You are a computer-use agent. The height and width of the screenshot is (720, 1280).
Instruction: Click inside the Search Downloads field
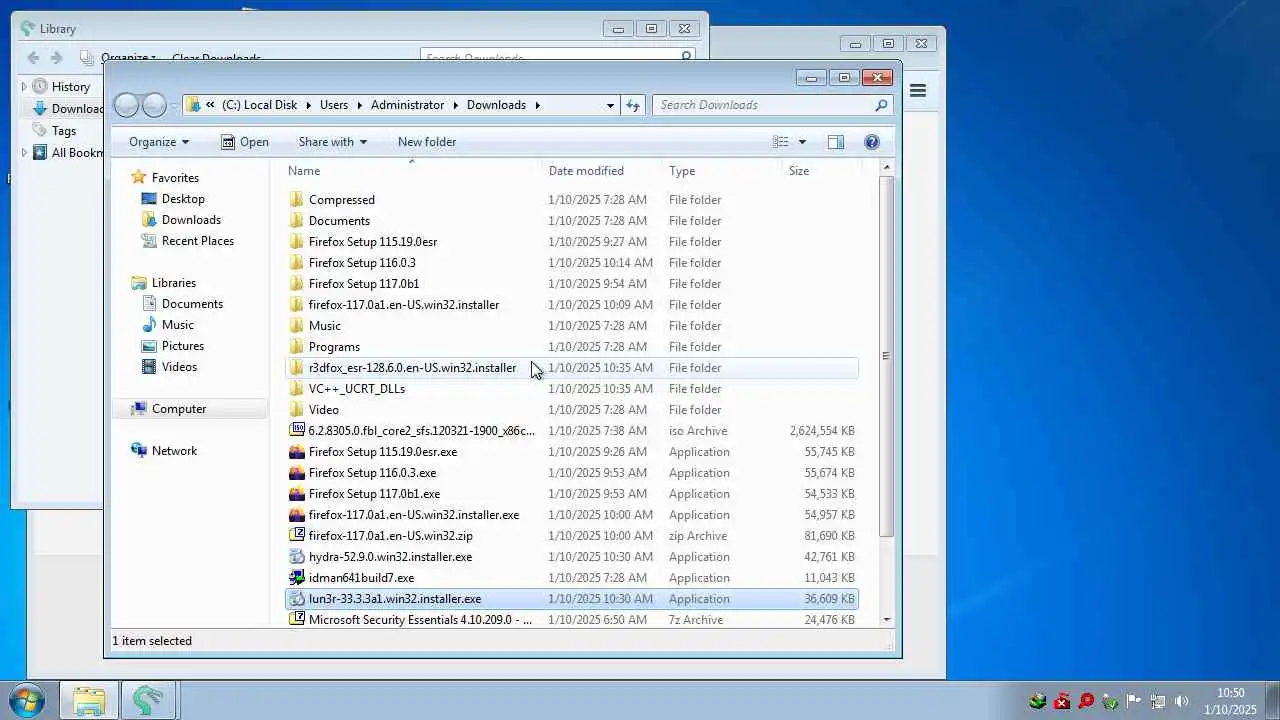coord(765,105)
